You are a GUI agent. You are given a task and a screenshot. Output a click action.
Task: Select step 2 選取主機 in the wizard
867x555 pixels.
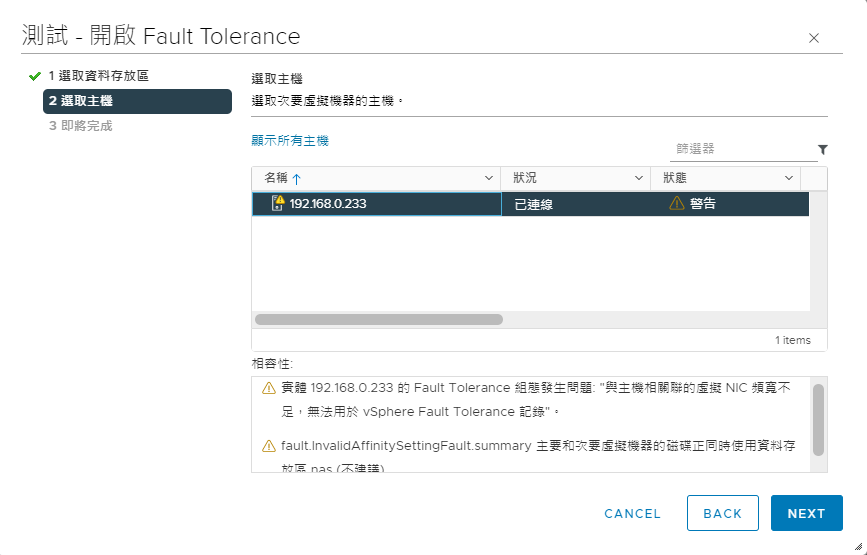click(137, 101)
